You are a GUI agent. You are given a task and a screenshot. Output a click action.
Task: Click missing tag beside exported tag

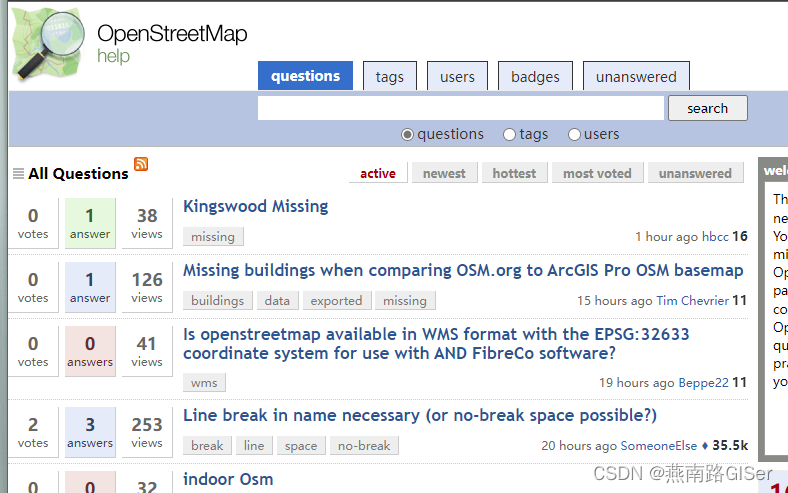coord(405,301)
